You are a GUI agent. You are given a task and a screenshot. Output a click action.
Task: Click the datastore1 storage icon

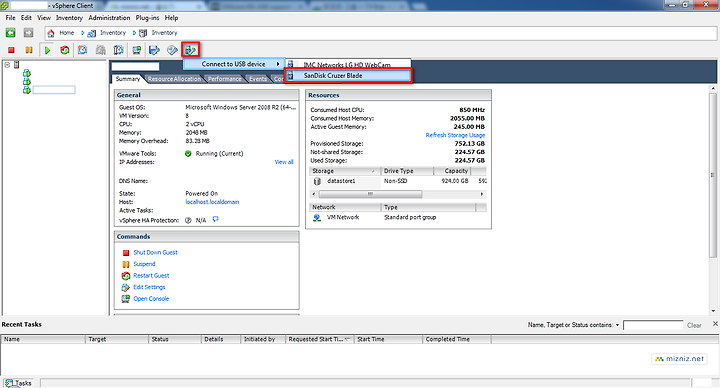point(317,181)
